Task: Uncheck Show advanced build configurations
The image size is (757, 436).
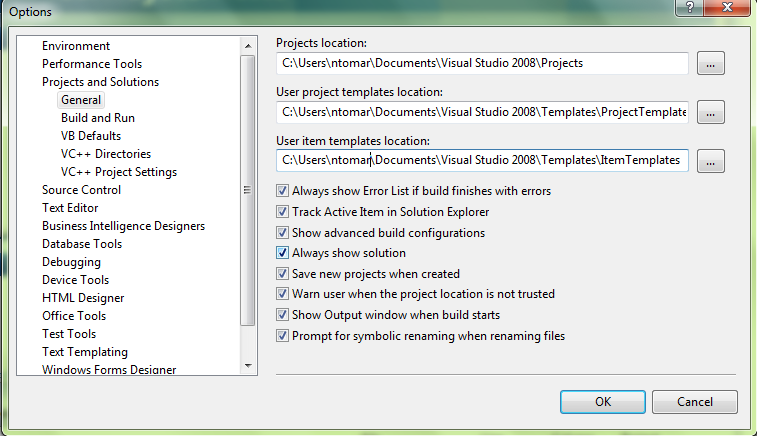Action: click(283, 233)
